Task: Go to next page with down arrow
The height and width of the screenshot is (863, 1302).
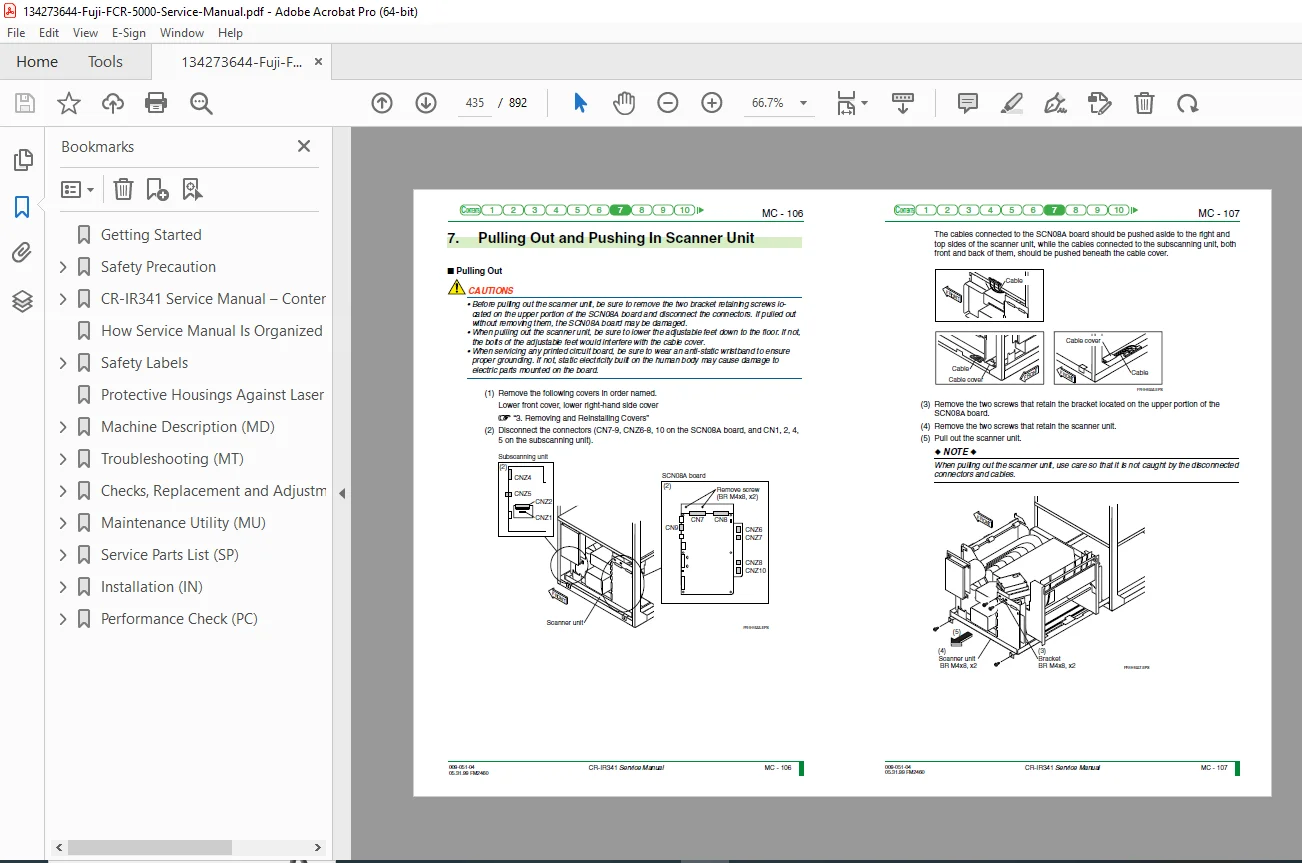Action: pyautogui.click(x=426, y=103)
